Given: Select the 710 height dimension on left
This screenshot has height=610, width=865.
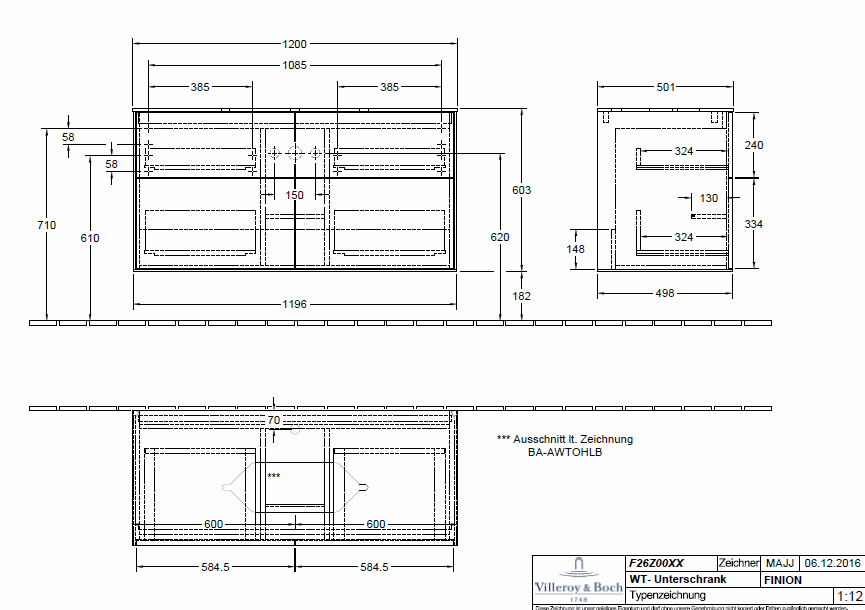Looking at the screenshot, I should click(47, 225).
